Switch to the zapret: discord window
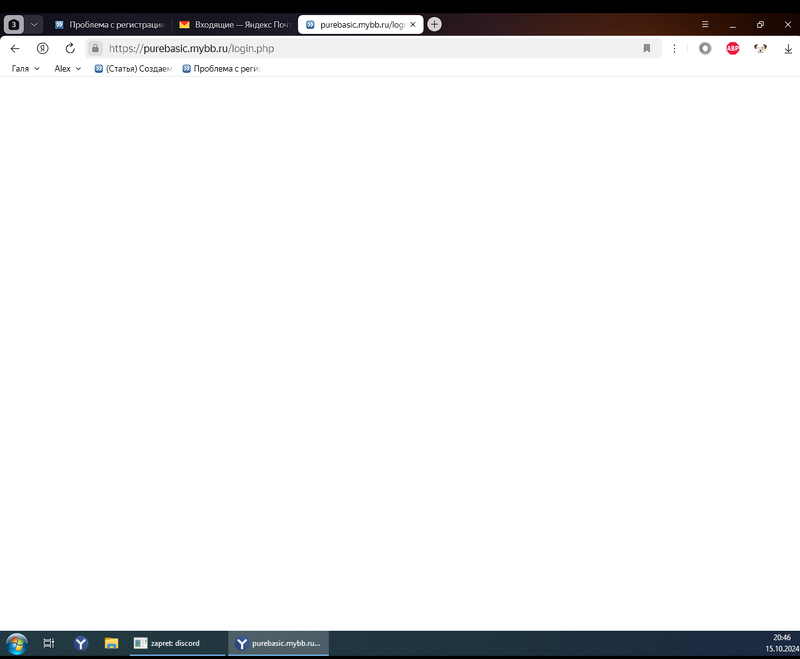800x659 pixels. [x=177, y=643]
